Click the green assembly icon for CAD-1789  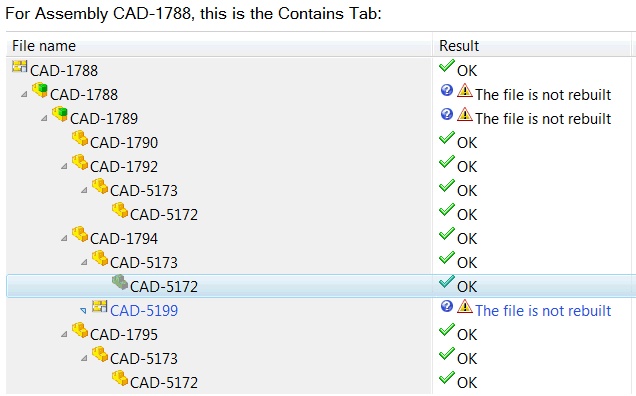click(x=60, y=114)
